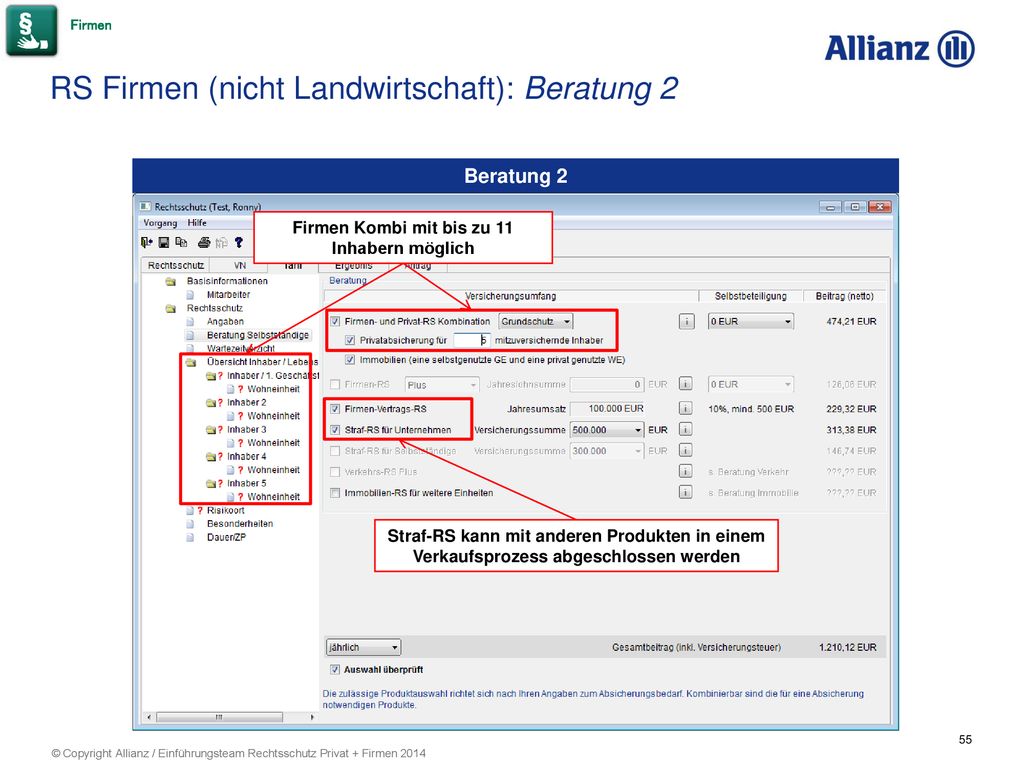Image resolution: width=1024 pixels, height=768 pixels.
Task: Open info button in Firmen-RS row
Action: click(x=686, y=384)
